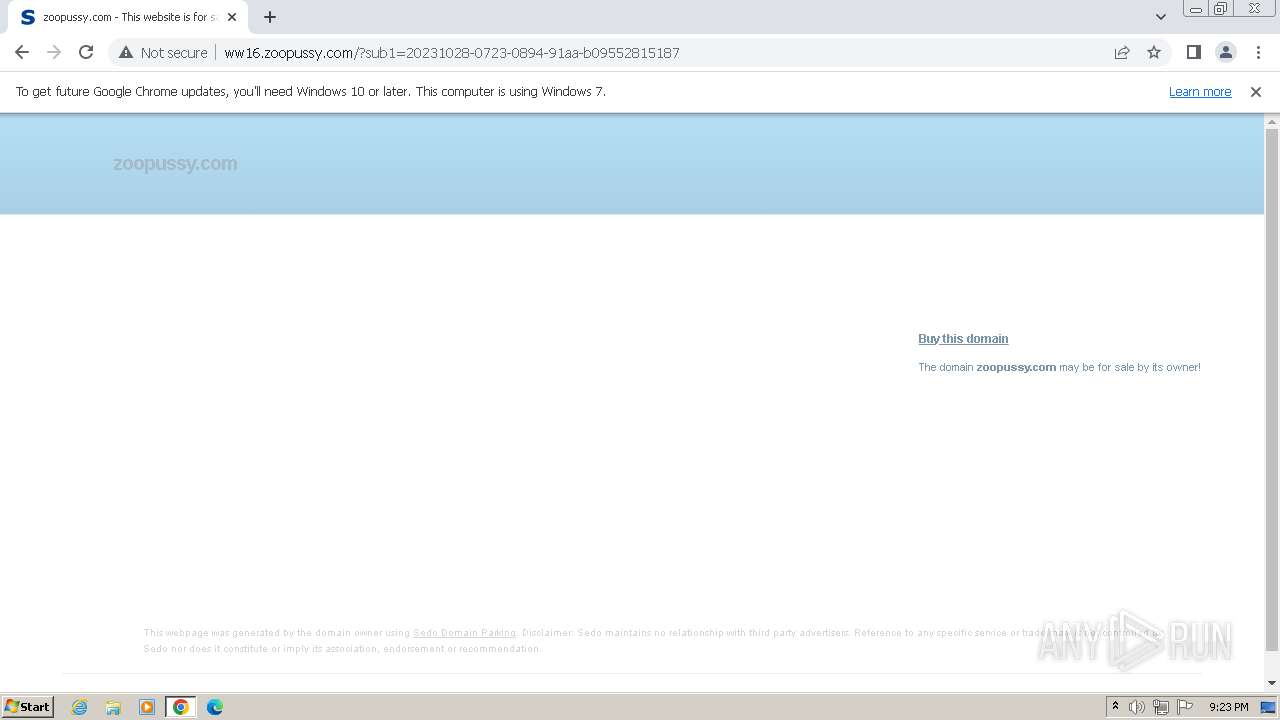1280x720 pixels.
Task: Open the Chrome profile avatar
Action: point(1225,52)
